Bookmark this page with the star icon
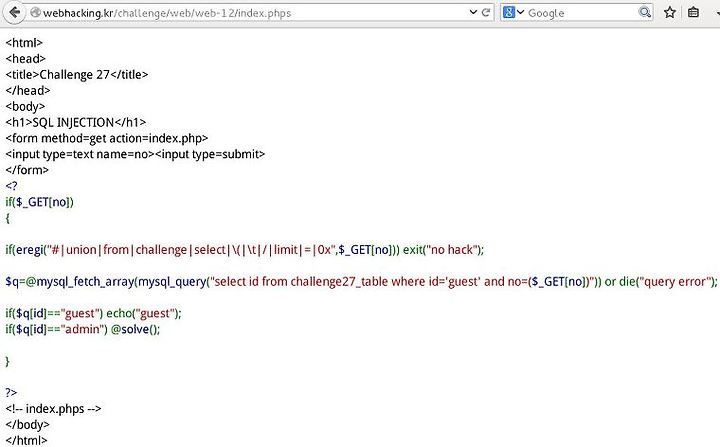This screenshot has width=720, height=447. point(669,12)
